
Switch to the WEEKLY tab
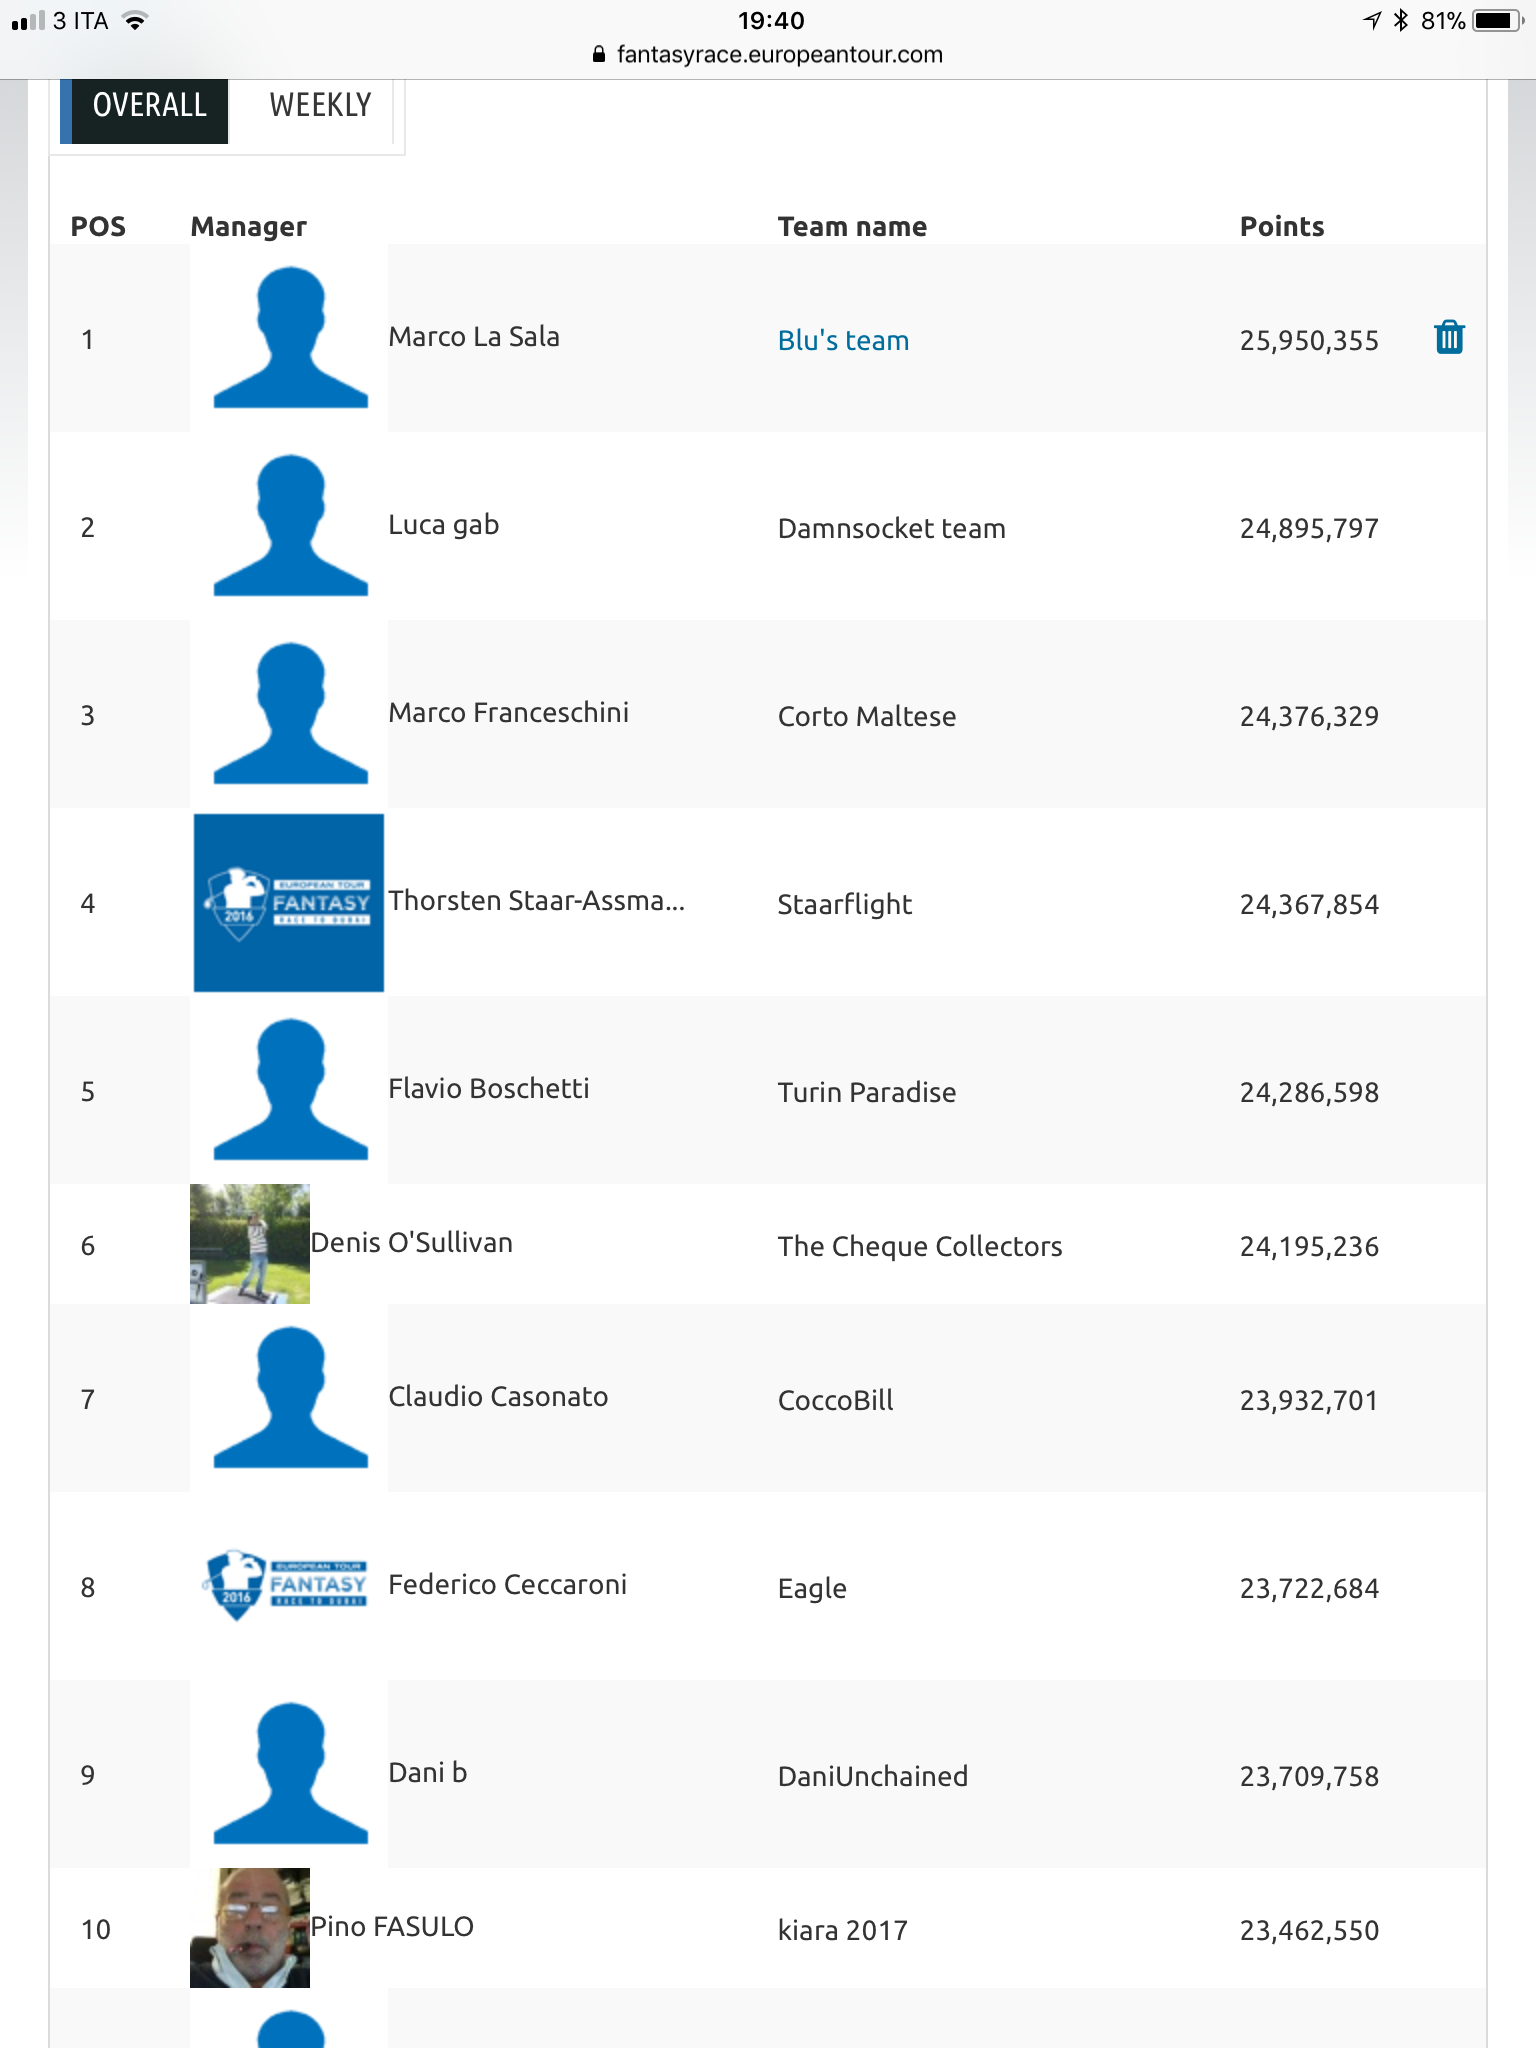320,106
